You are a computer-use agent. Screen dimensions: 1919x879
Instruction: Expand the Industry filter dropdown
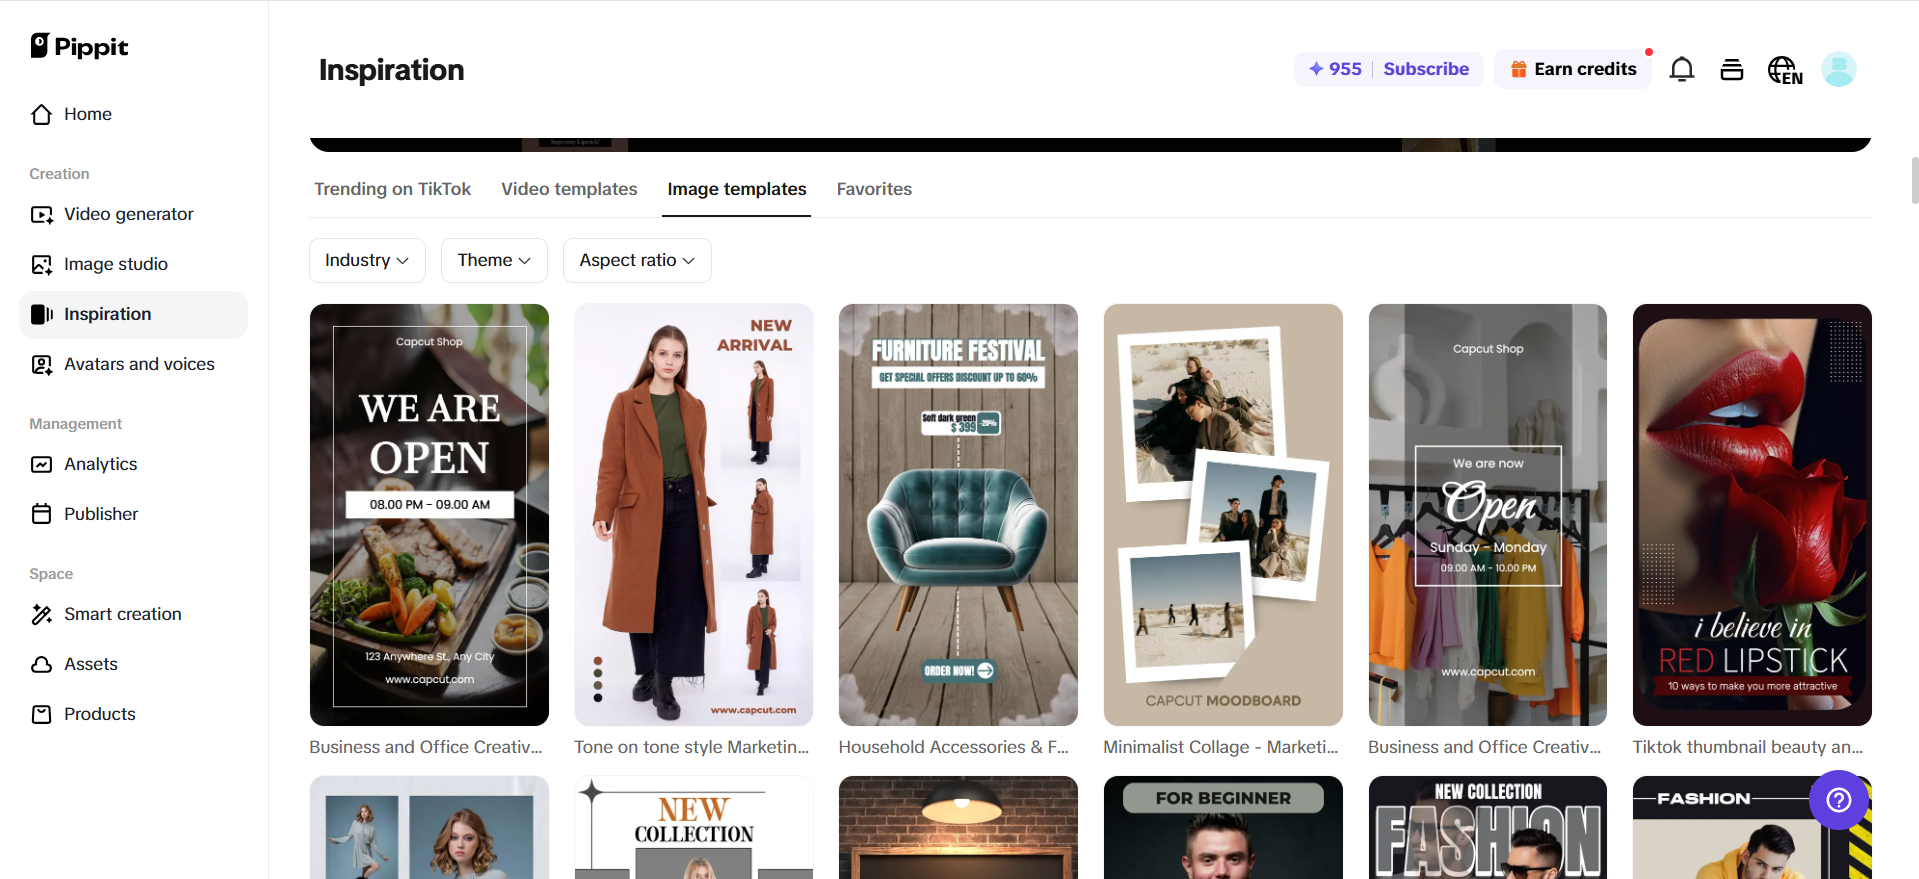(367, 260)
